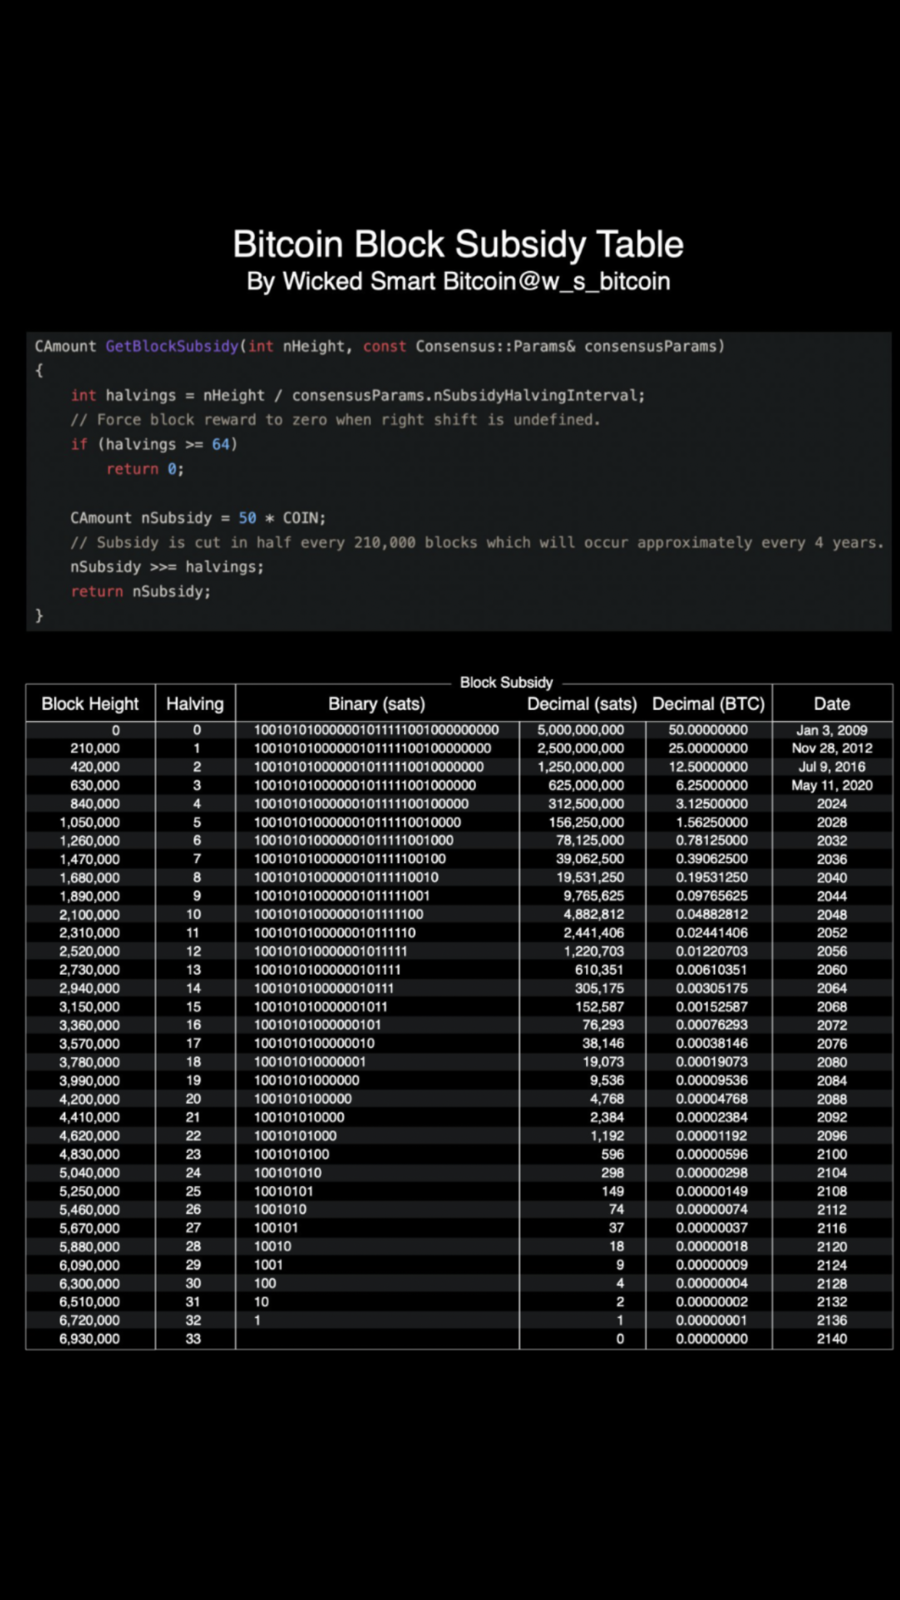Select the "78,125,000" sats cell

pyautogui.click(x=590, y=841)
